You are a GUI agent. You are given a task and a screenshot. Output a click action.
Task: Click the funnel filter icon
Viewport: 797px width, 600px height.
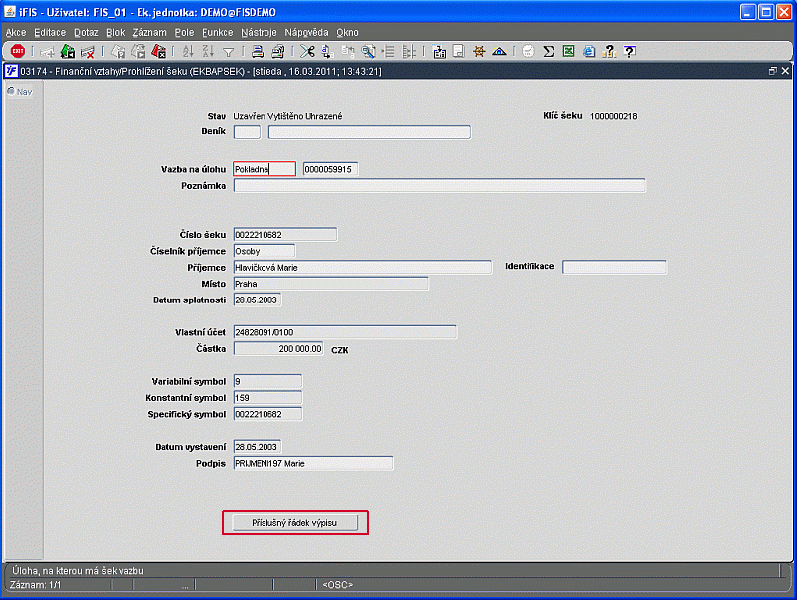(x=229, y=52)
